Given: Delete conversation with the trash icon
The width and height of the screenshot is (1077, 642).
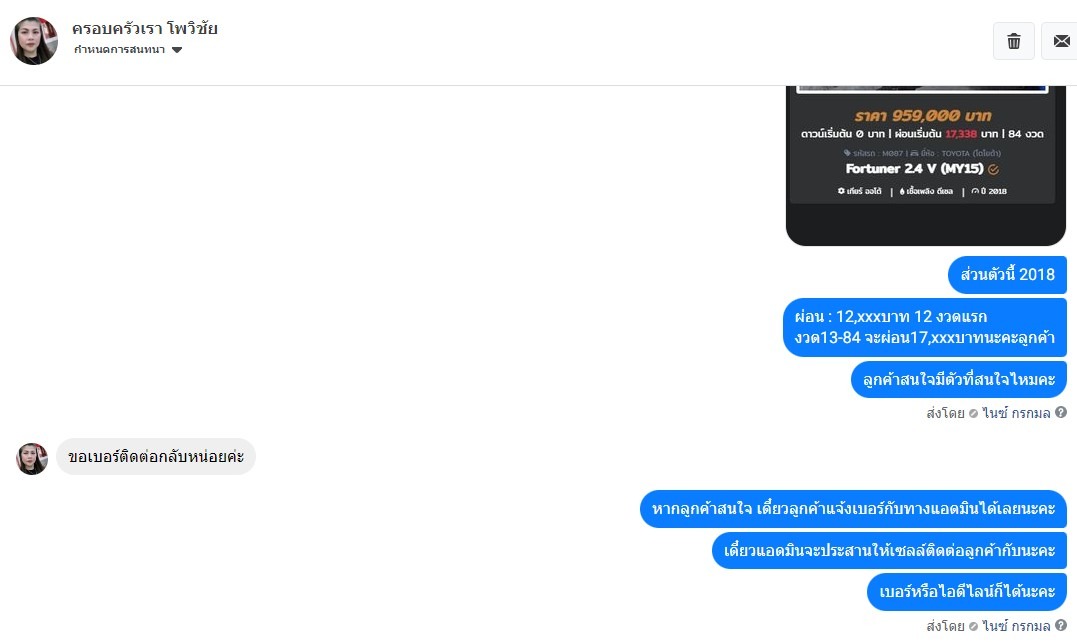Looking at the screenshot, I should point(1013,41).
